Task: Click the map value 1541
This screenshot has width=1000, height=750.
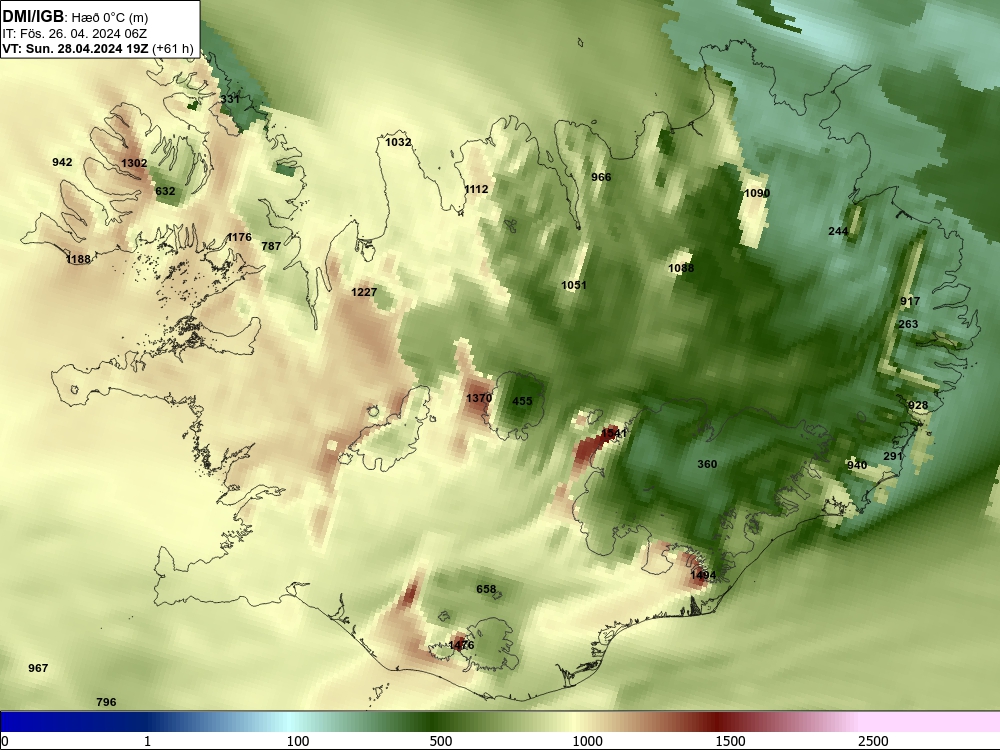Action: [614, 433]
